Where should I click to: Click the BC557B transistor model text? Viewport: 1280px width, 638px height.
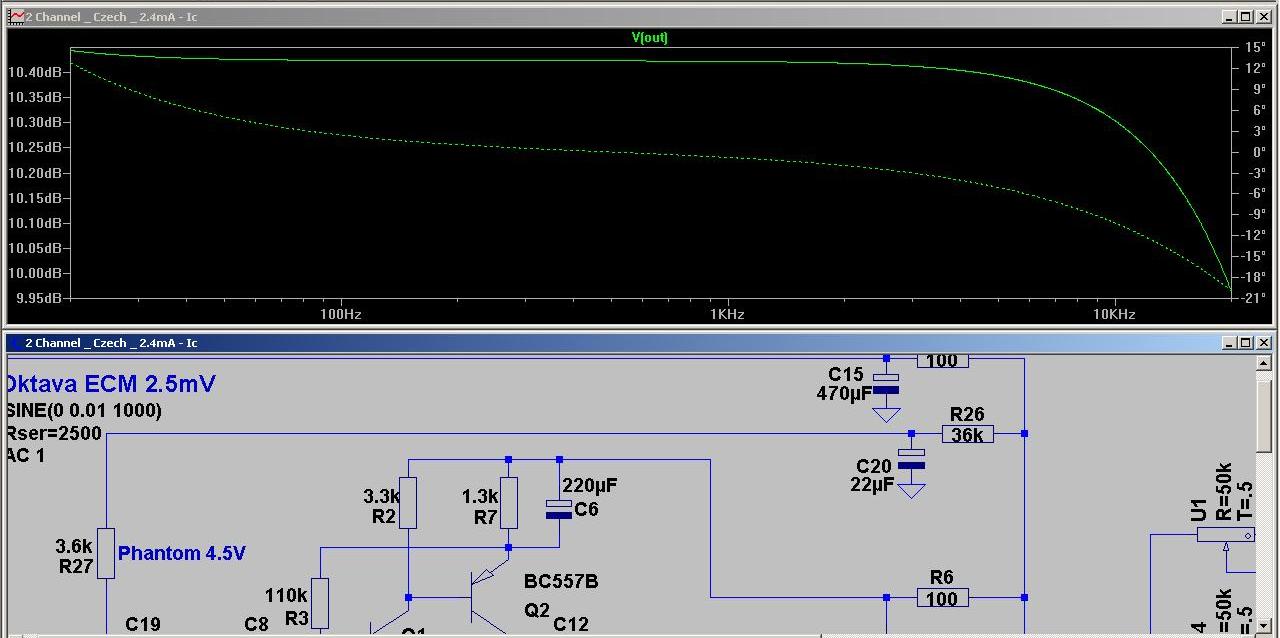pos(561,582)
